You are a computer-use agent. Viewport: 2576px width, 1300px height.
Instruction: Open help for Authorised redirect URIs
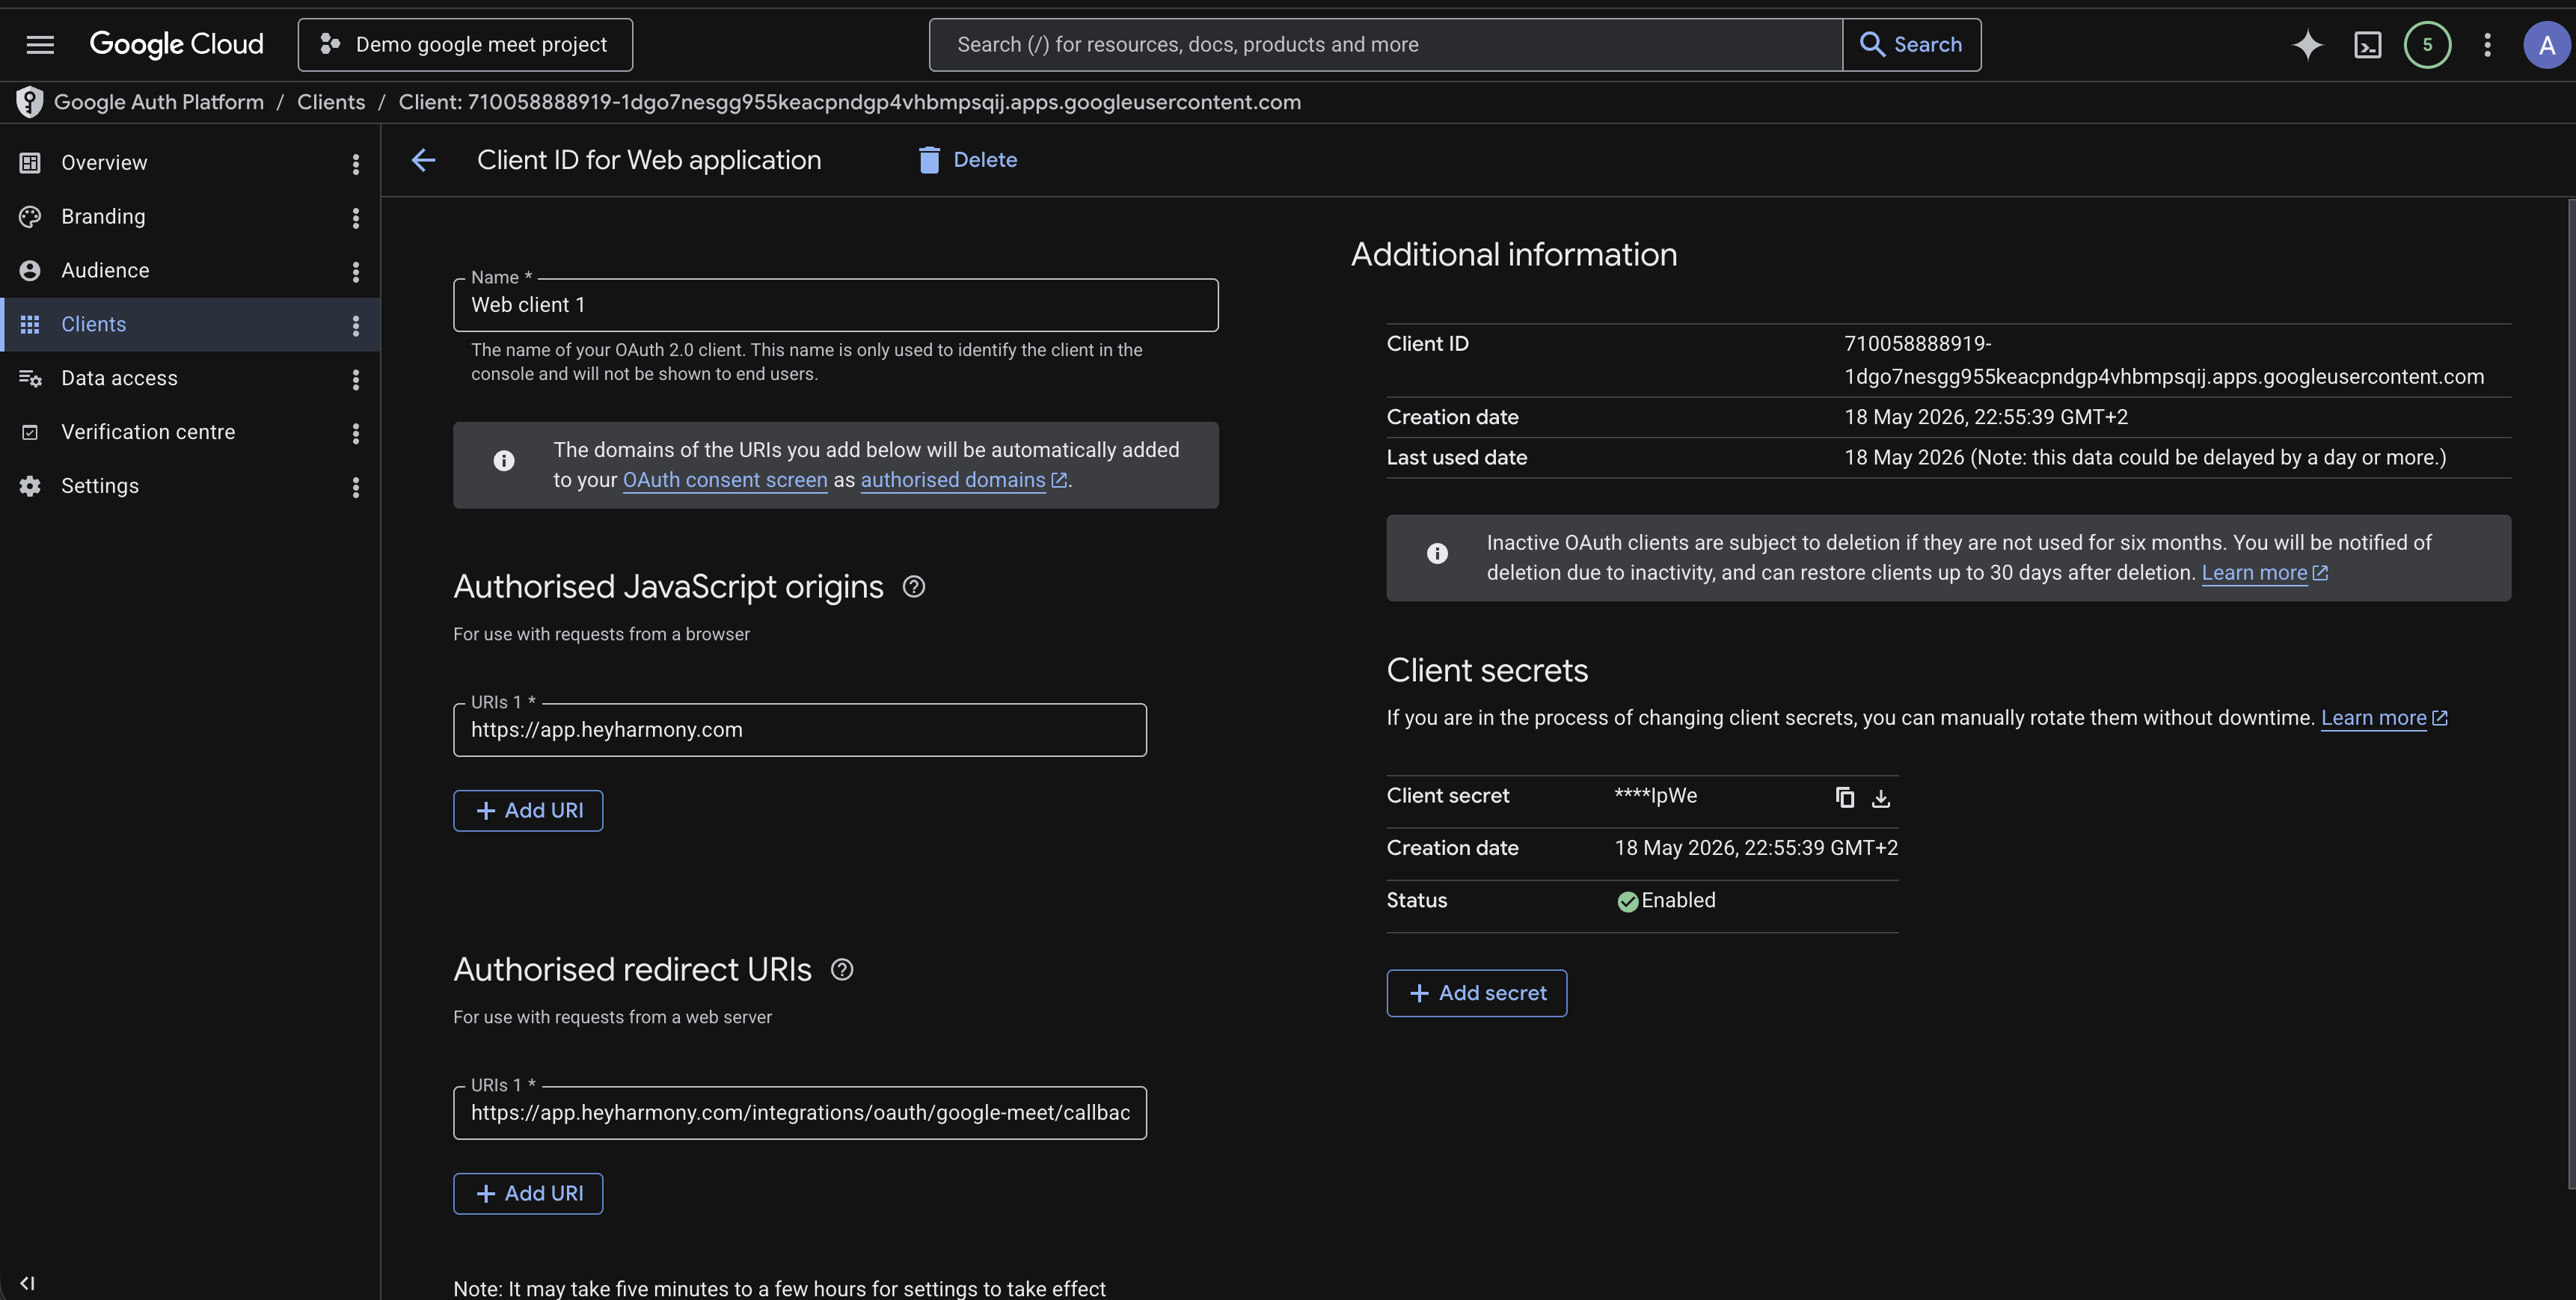(842, 970)
